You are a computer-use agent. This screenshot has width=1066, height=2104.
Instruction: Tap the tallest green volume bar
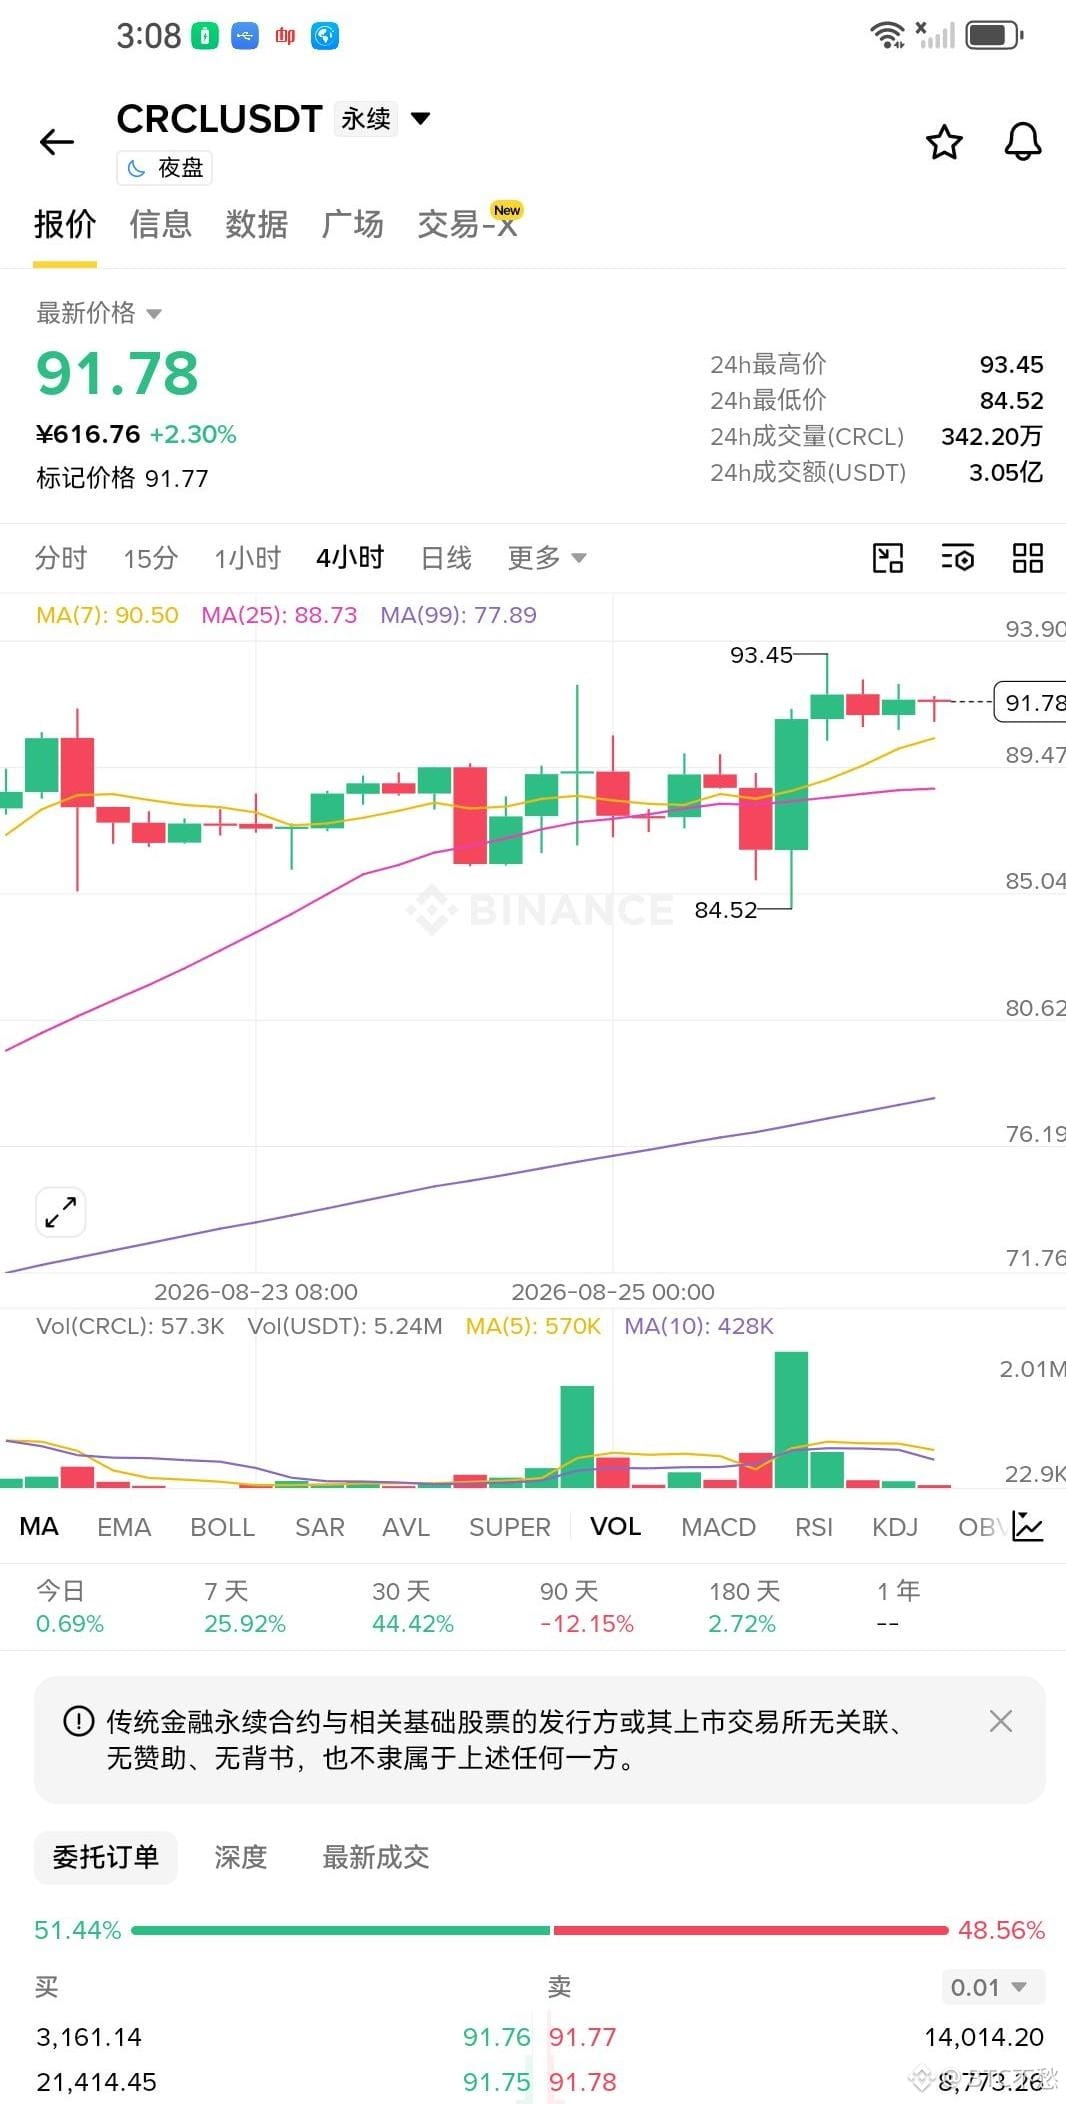tap(791, 1420)
